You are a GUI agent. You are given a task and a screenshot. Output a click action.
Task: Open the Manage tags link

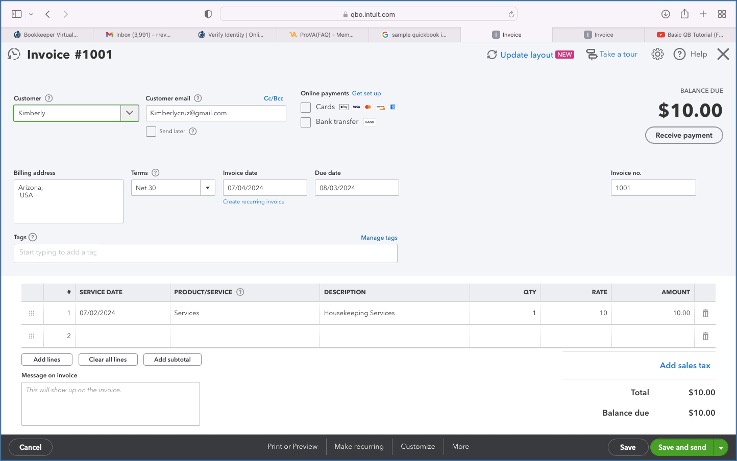pos(379,238)
